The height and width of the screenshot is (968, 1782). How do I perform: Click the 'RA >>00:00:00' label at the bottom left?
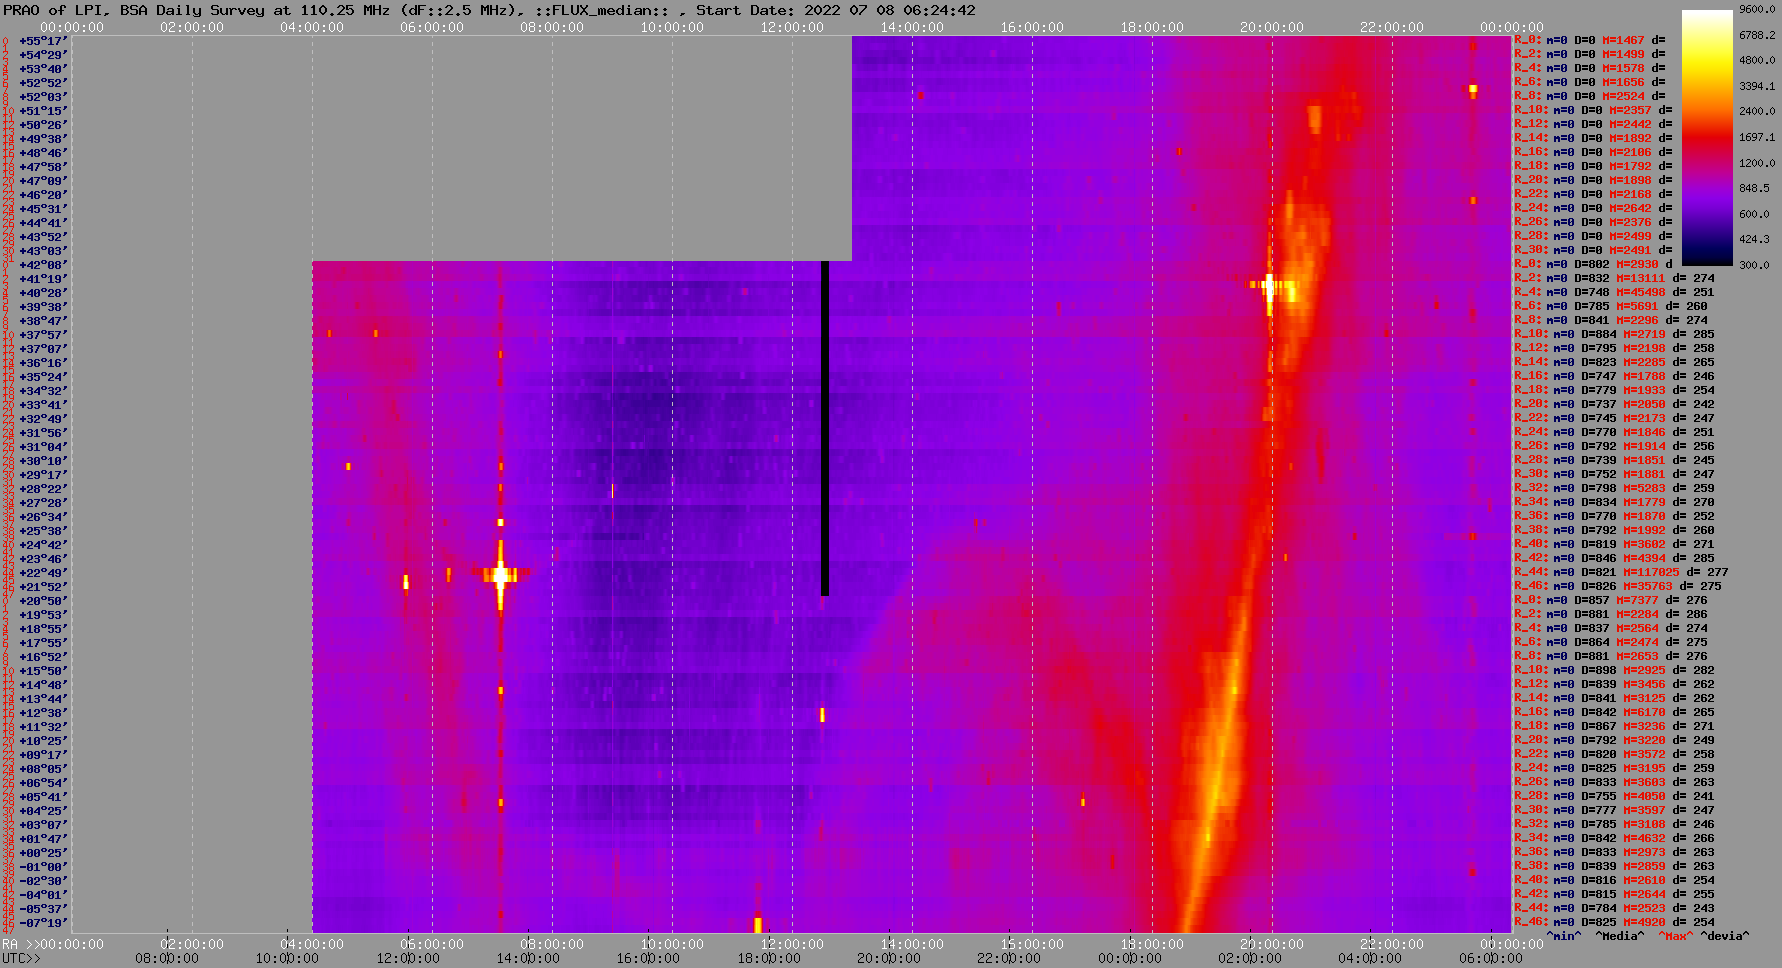(53, 944)
